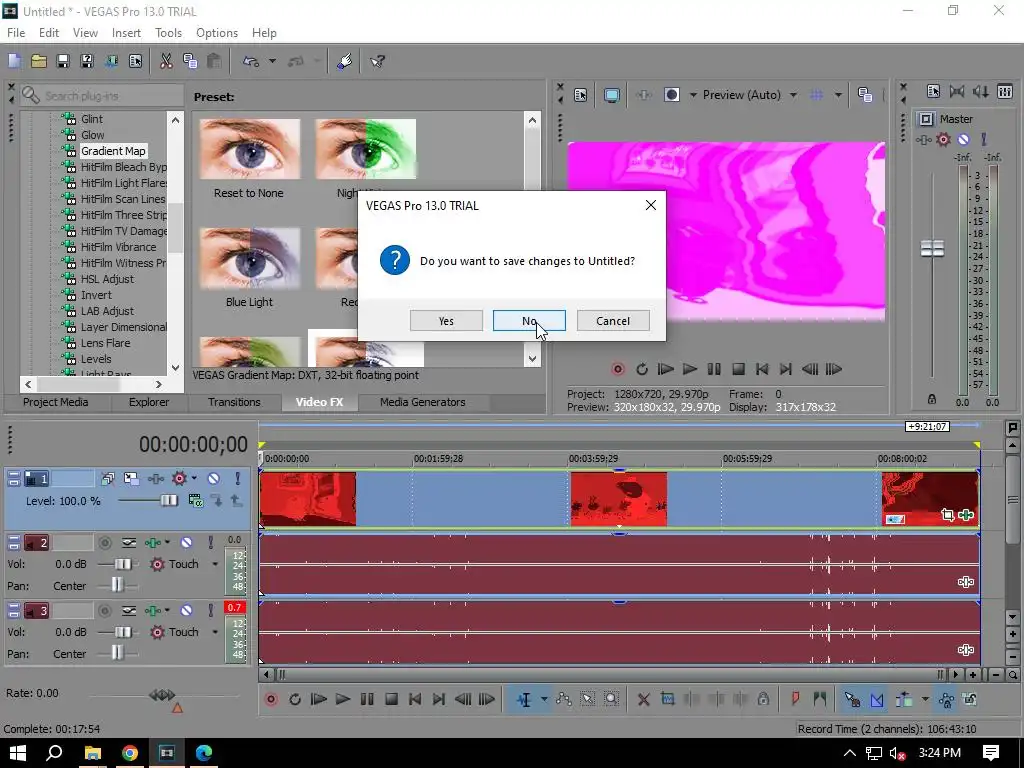Image resolution: width=1024 pixels, height=768 pixels.
Task: Click the Video Preview on external monitor icon
Action: click(611, 95)
